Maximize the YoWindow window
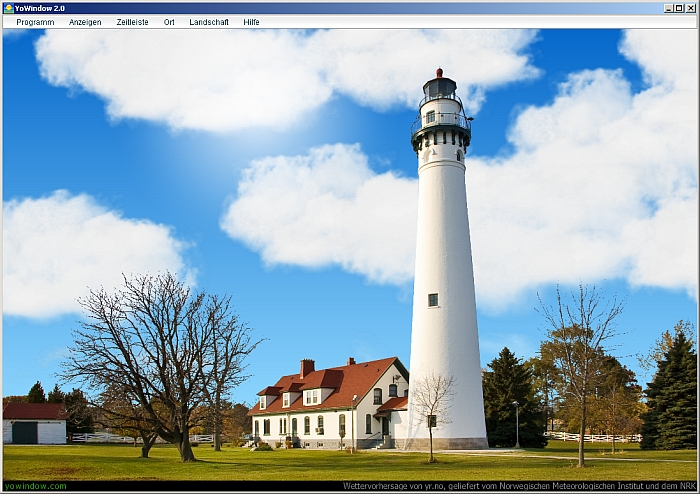Image resolution: width=700 pixels, height=494 pixels. point(679,8)
